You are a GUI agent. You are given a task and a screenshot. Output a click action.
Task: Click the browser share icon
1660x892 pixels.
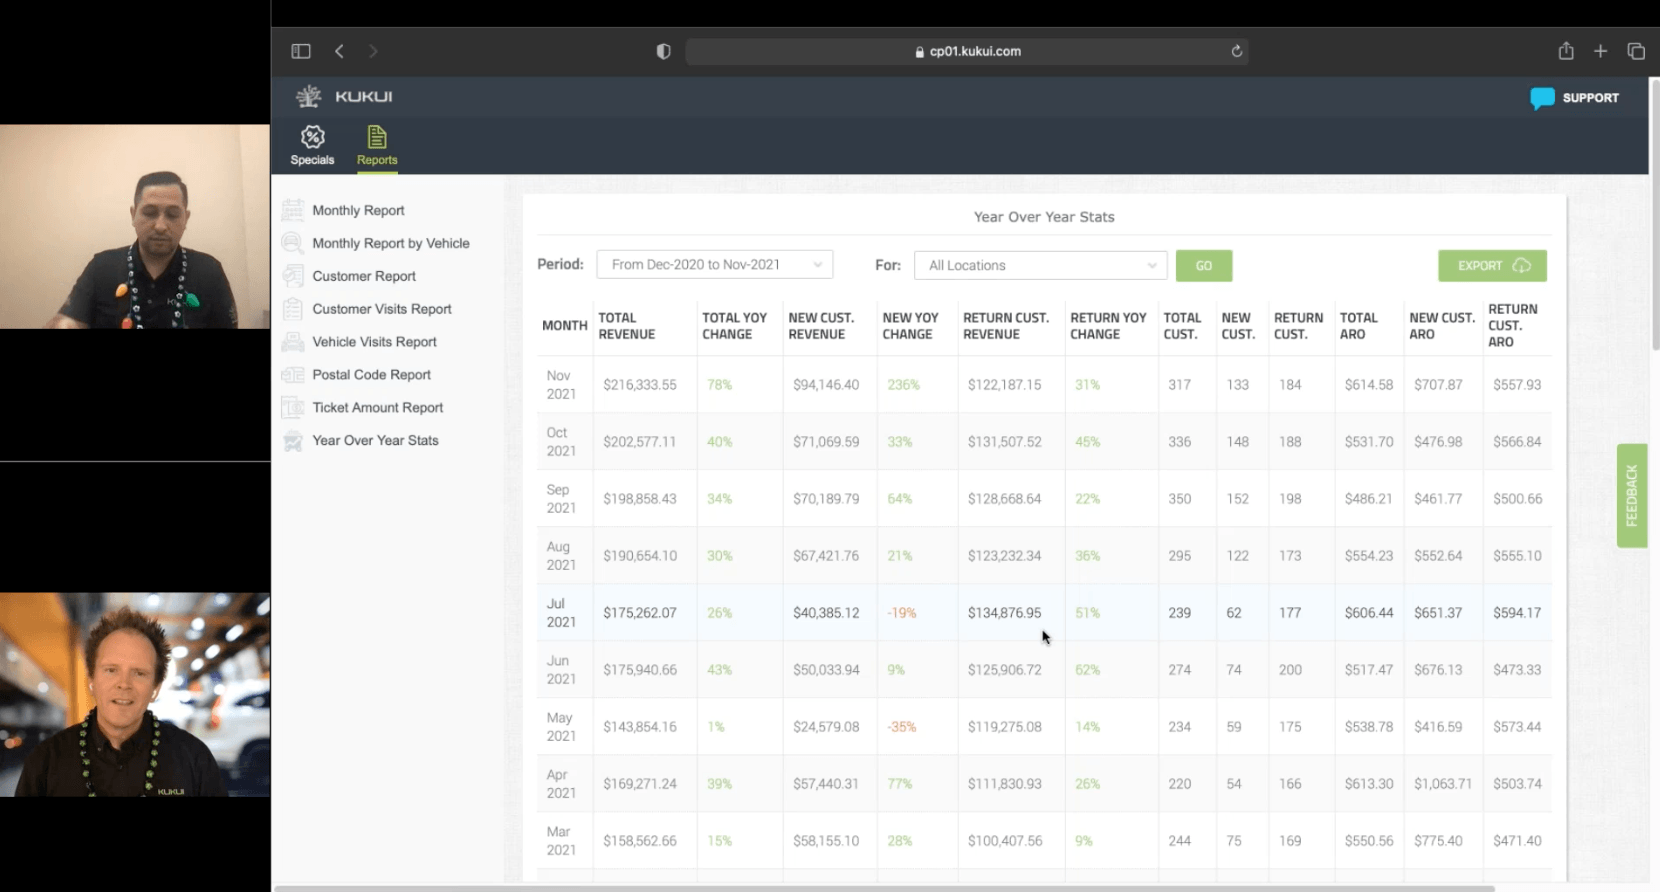coord(1566,51)
